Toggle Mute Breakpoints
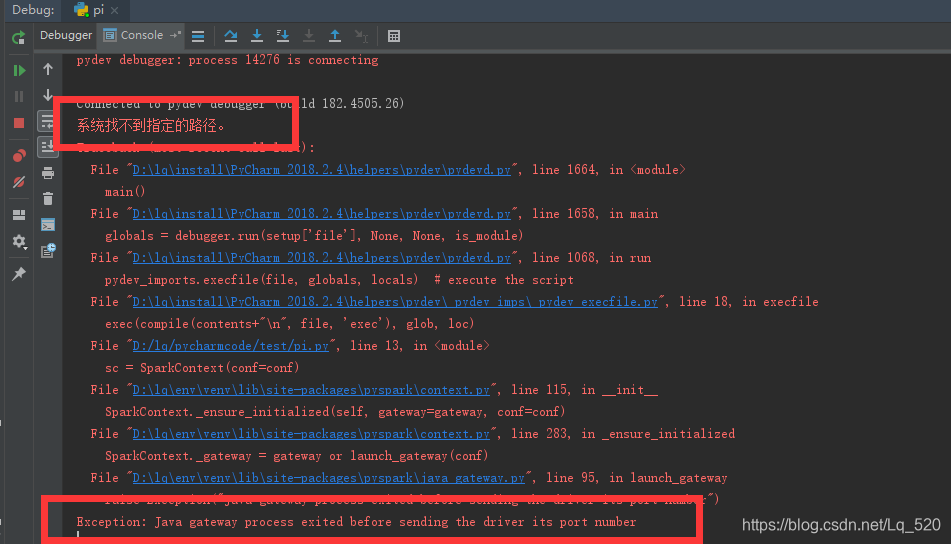This screenshot has width=951, height=544. (x=19, y=182)
